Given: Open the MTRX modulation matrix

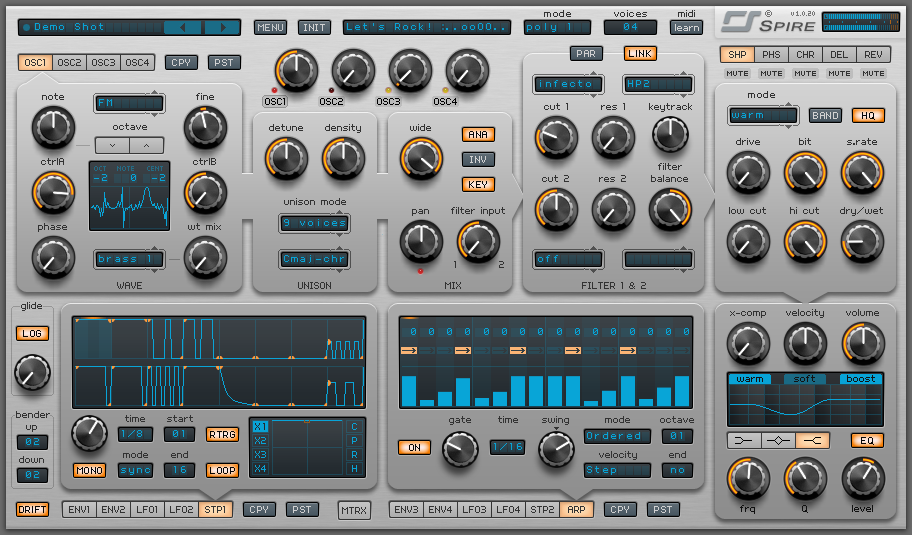Looking at the screenshot, I should [353, 510].
